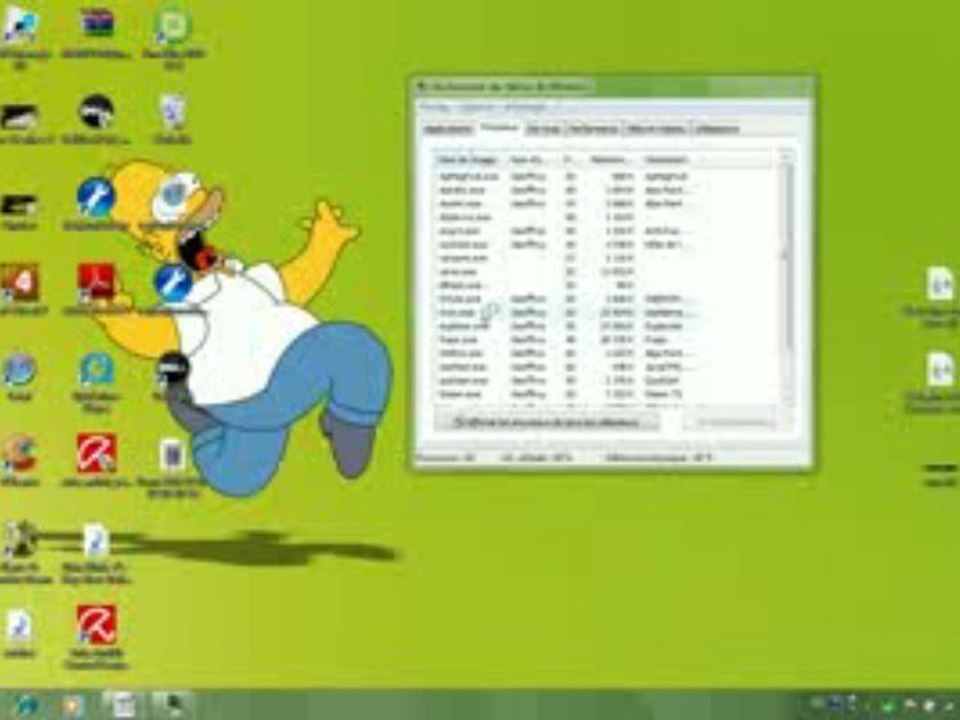Click the Task Manager taskbar icon
The image size is (960, 720).
click(x=173, y=706)
